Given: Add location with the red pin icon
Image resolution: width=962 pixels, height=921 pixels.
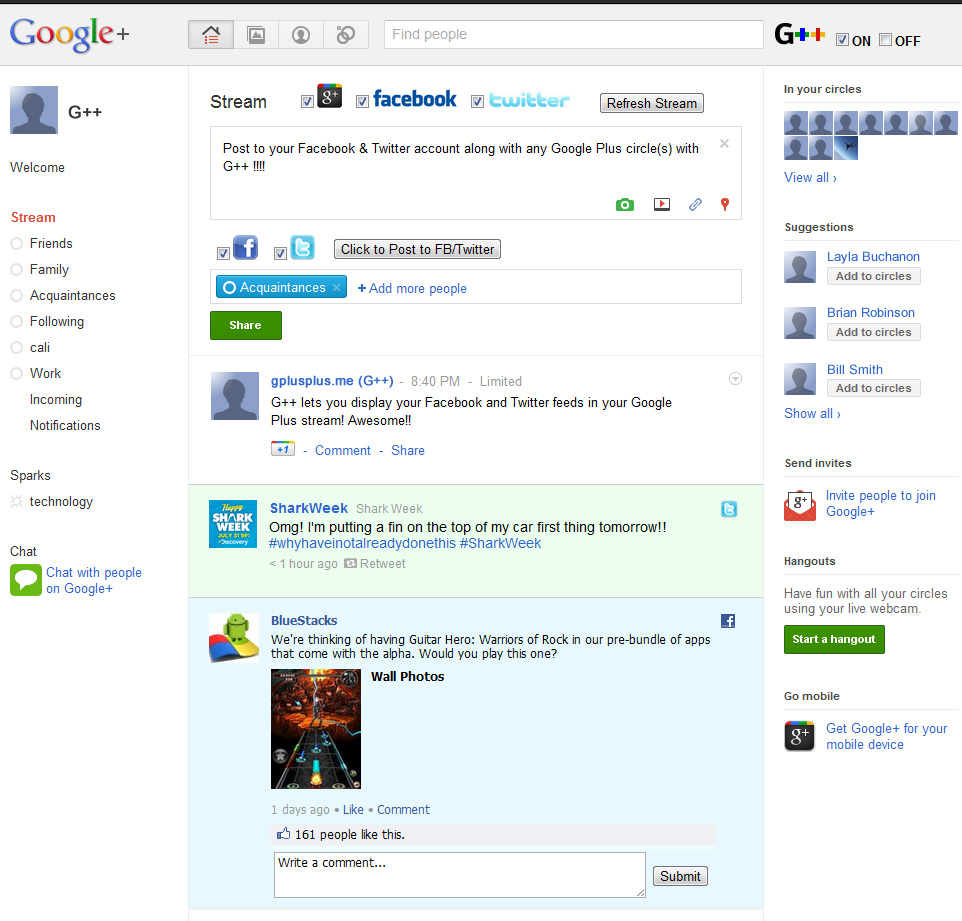Looking at the screenshot, I should (x=725, y=204).
